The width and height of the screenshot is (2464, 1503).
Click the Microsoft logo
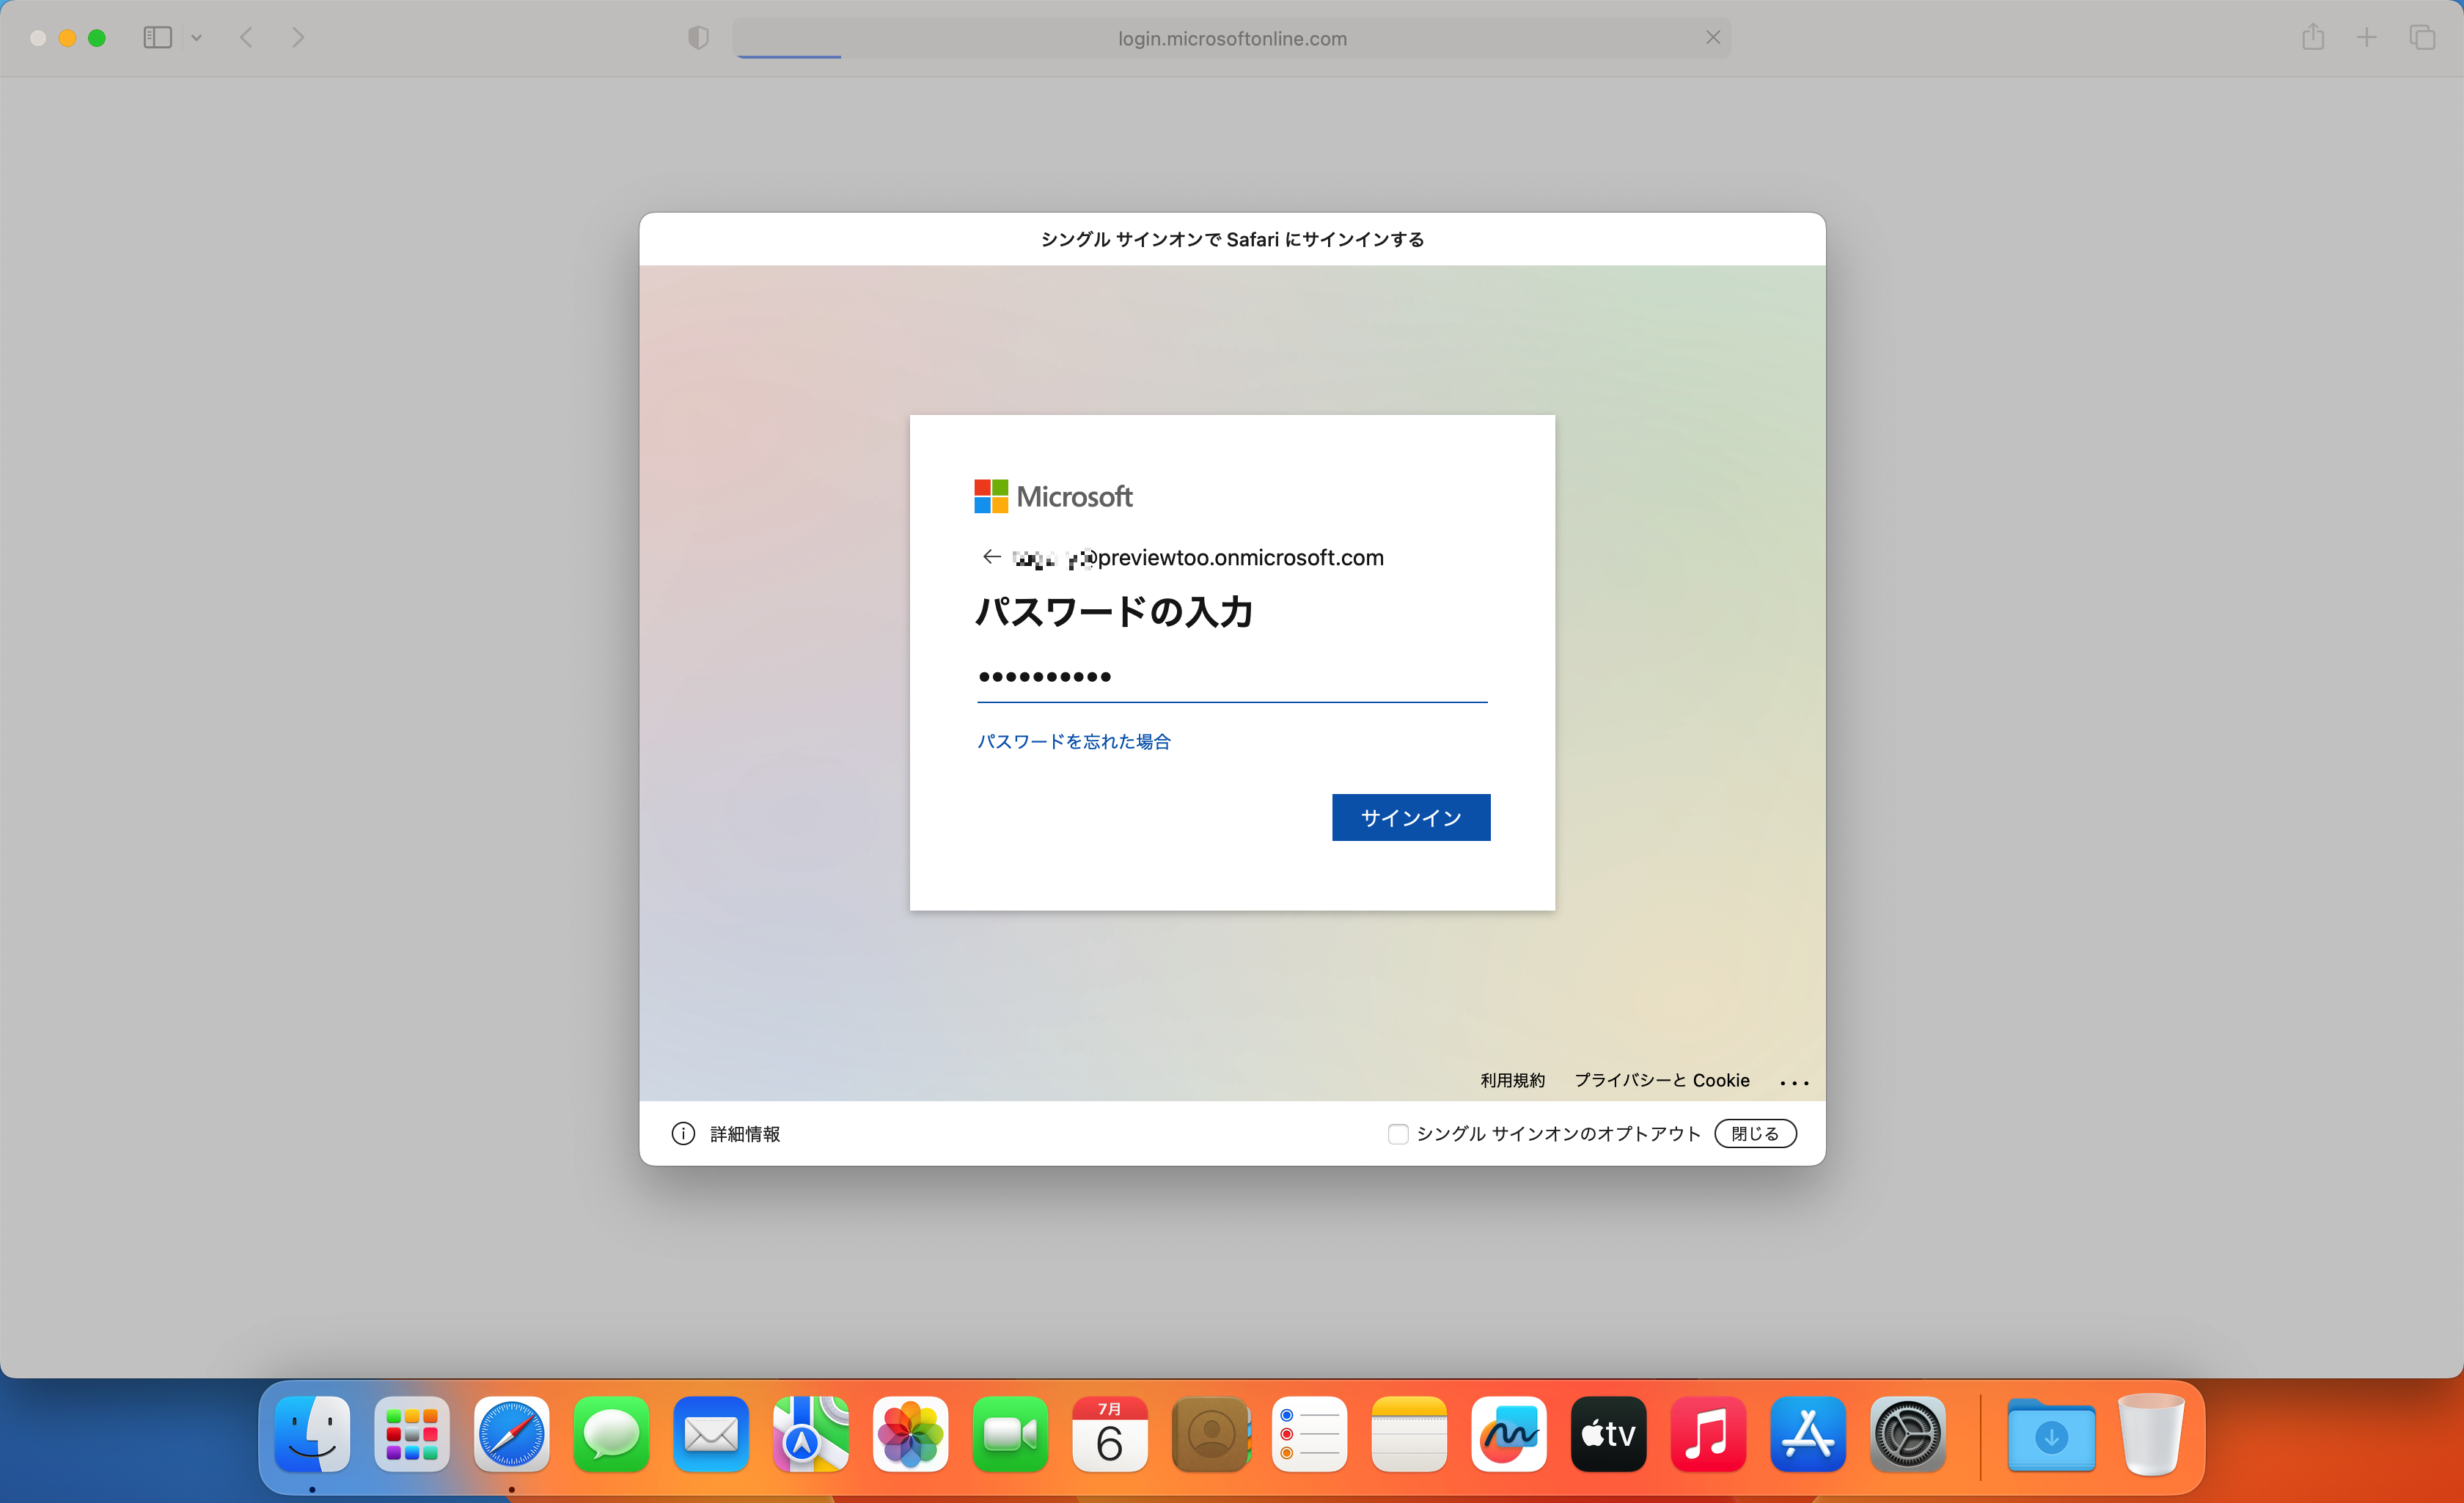1053,496
